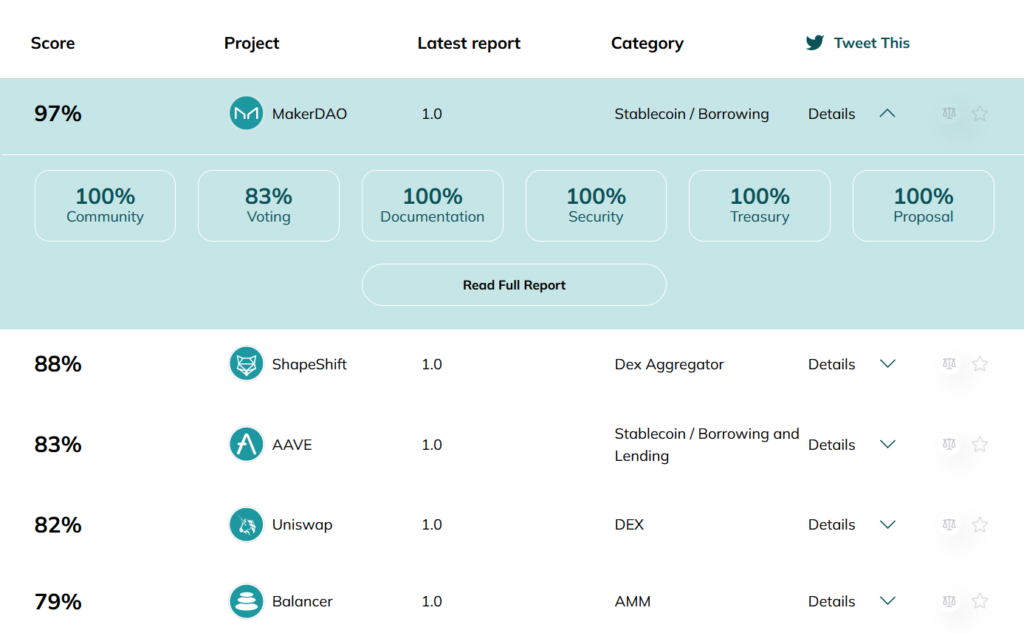Open the 100% Security score card
1024x633 pixels.
[x=595, y=205]
